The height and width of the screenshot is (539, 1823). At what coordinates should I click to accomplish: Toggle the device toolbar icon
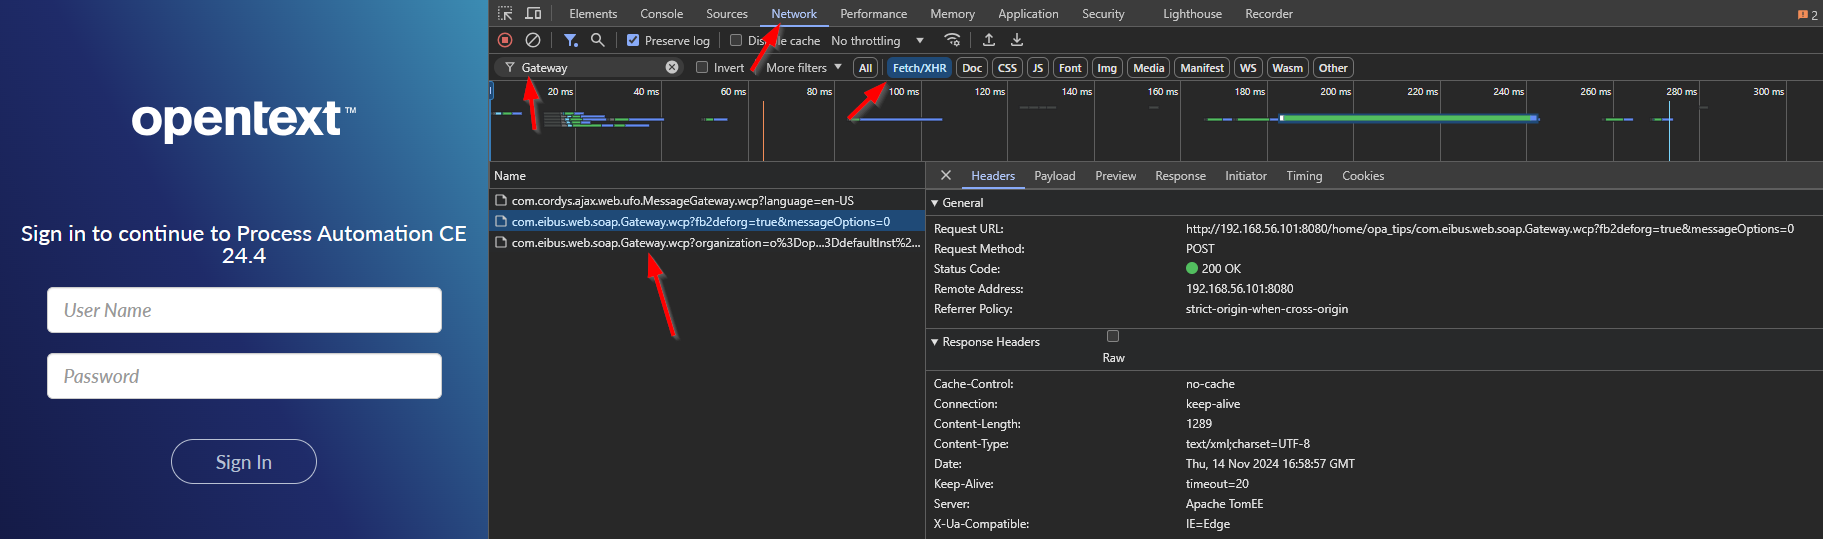[533, 13]
